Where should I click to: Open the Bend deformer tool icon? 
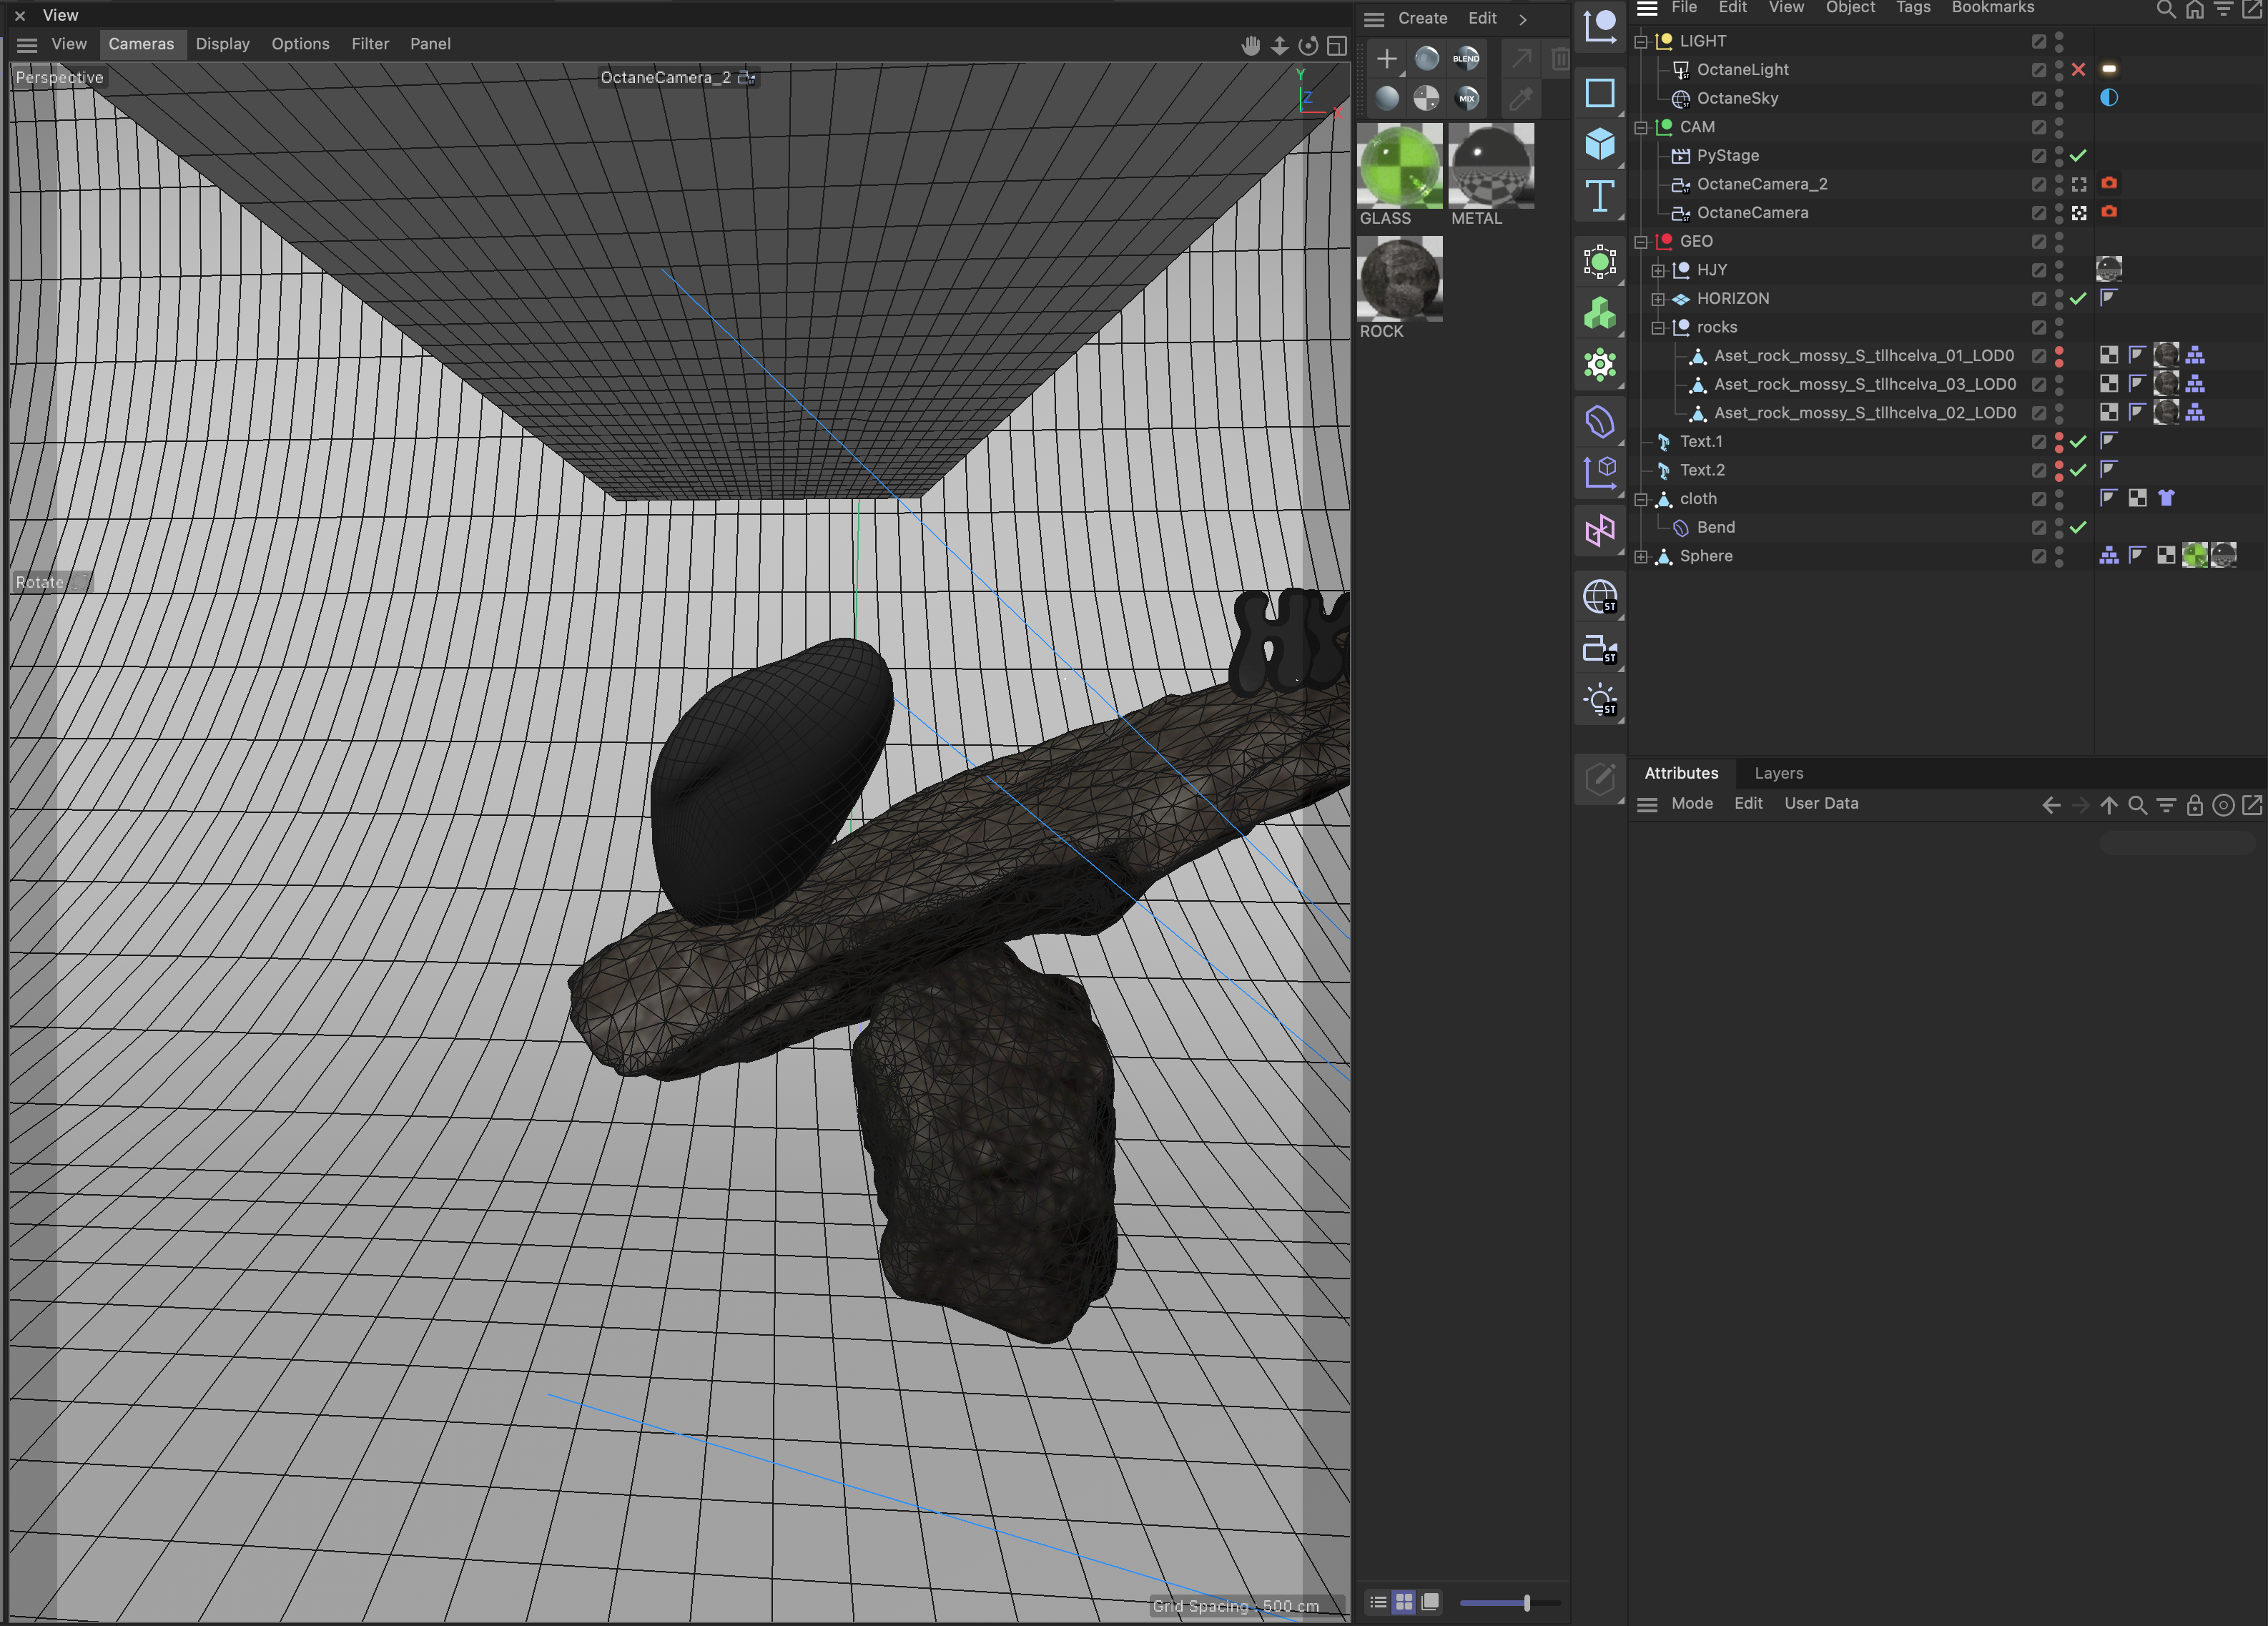pyautogui.click(x=1599, y=422)
